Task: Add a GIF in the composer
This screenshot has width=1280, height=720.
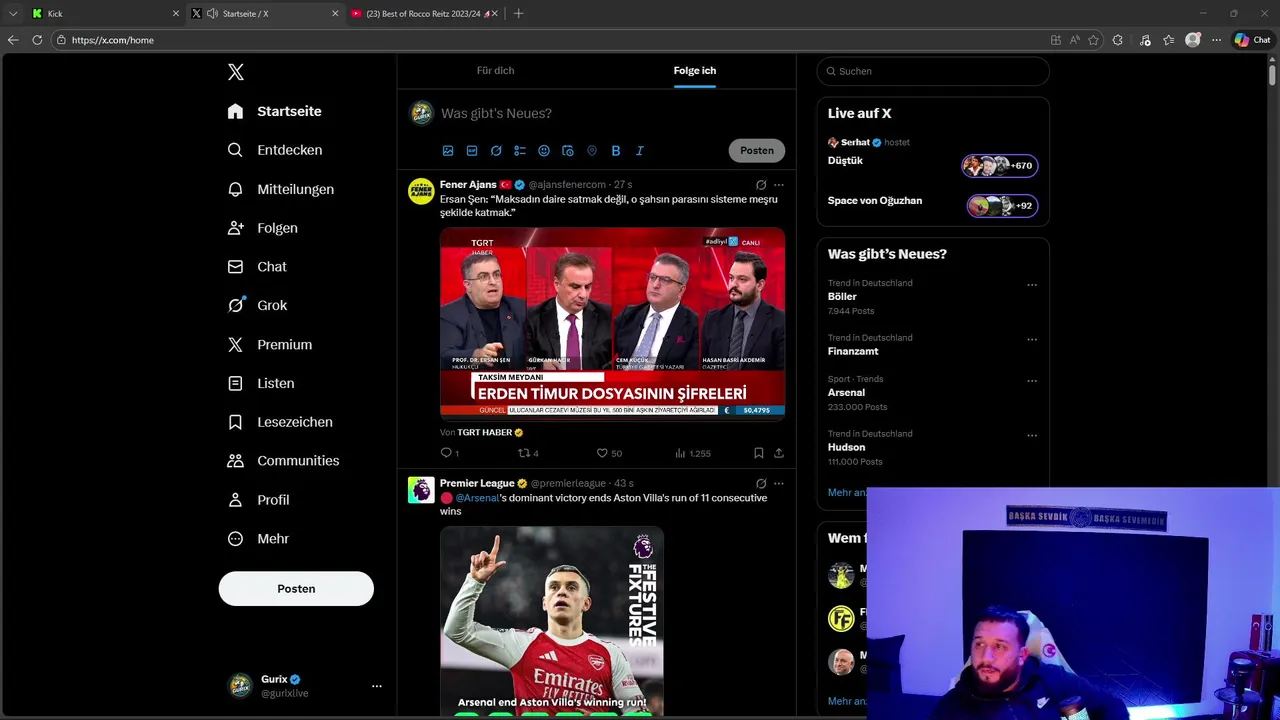Action: [x=472, y=151]
